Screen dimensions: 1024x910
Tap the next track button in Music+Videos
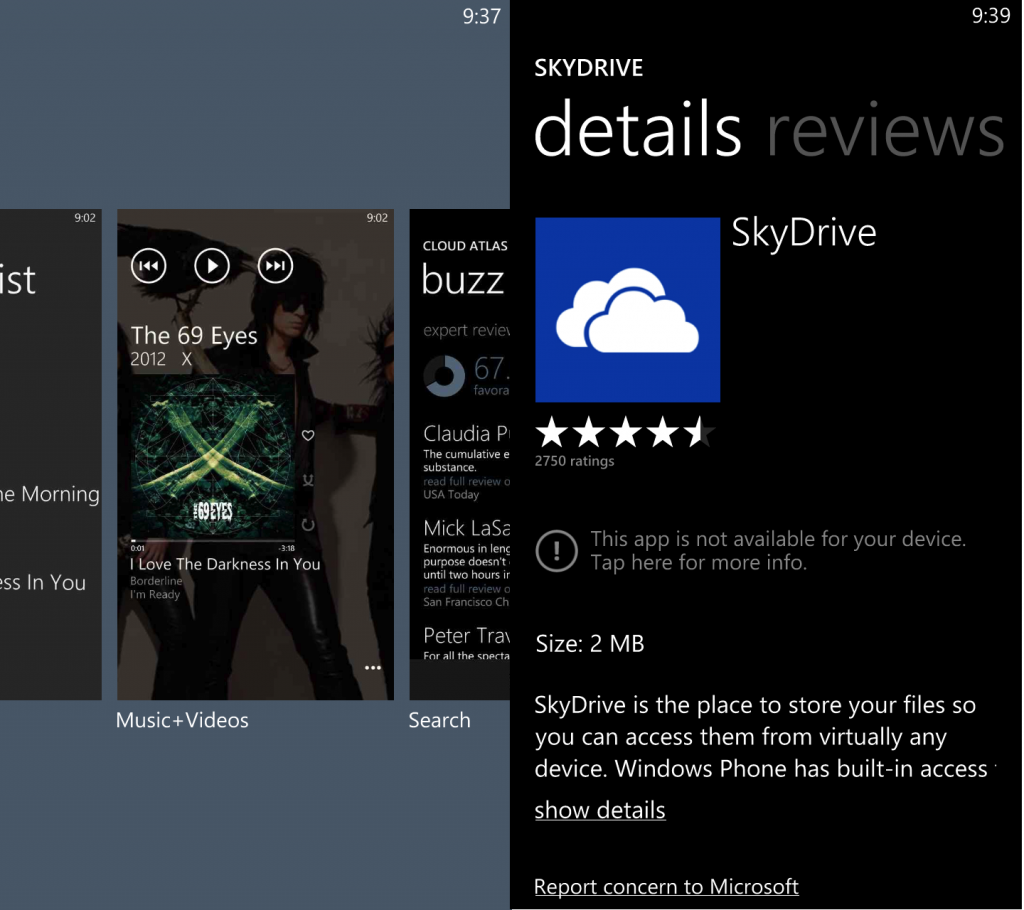(x=275, y=266)
